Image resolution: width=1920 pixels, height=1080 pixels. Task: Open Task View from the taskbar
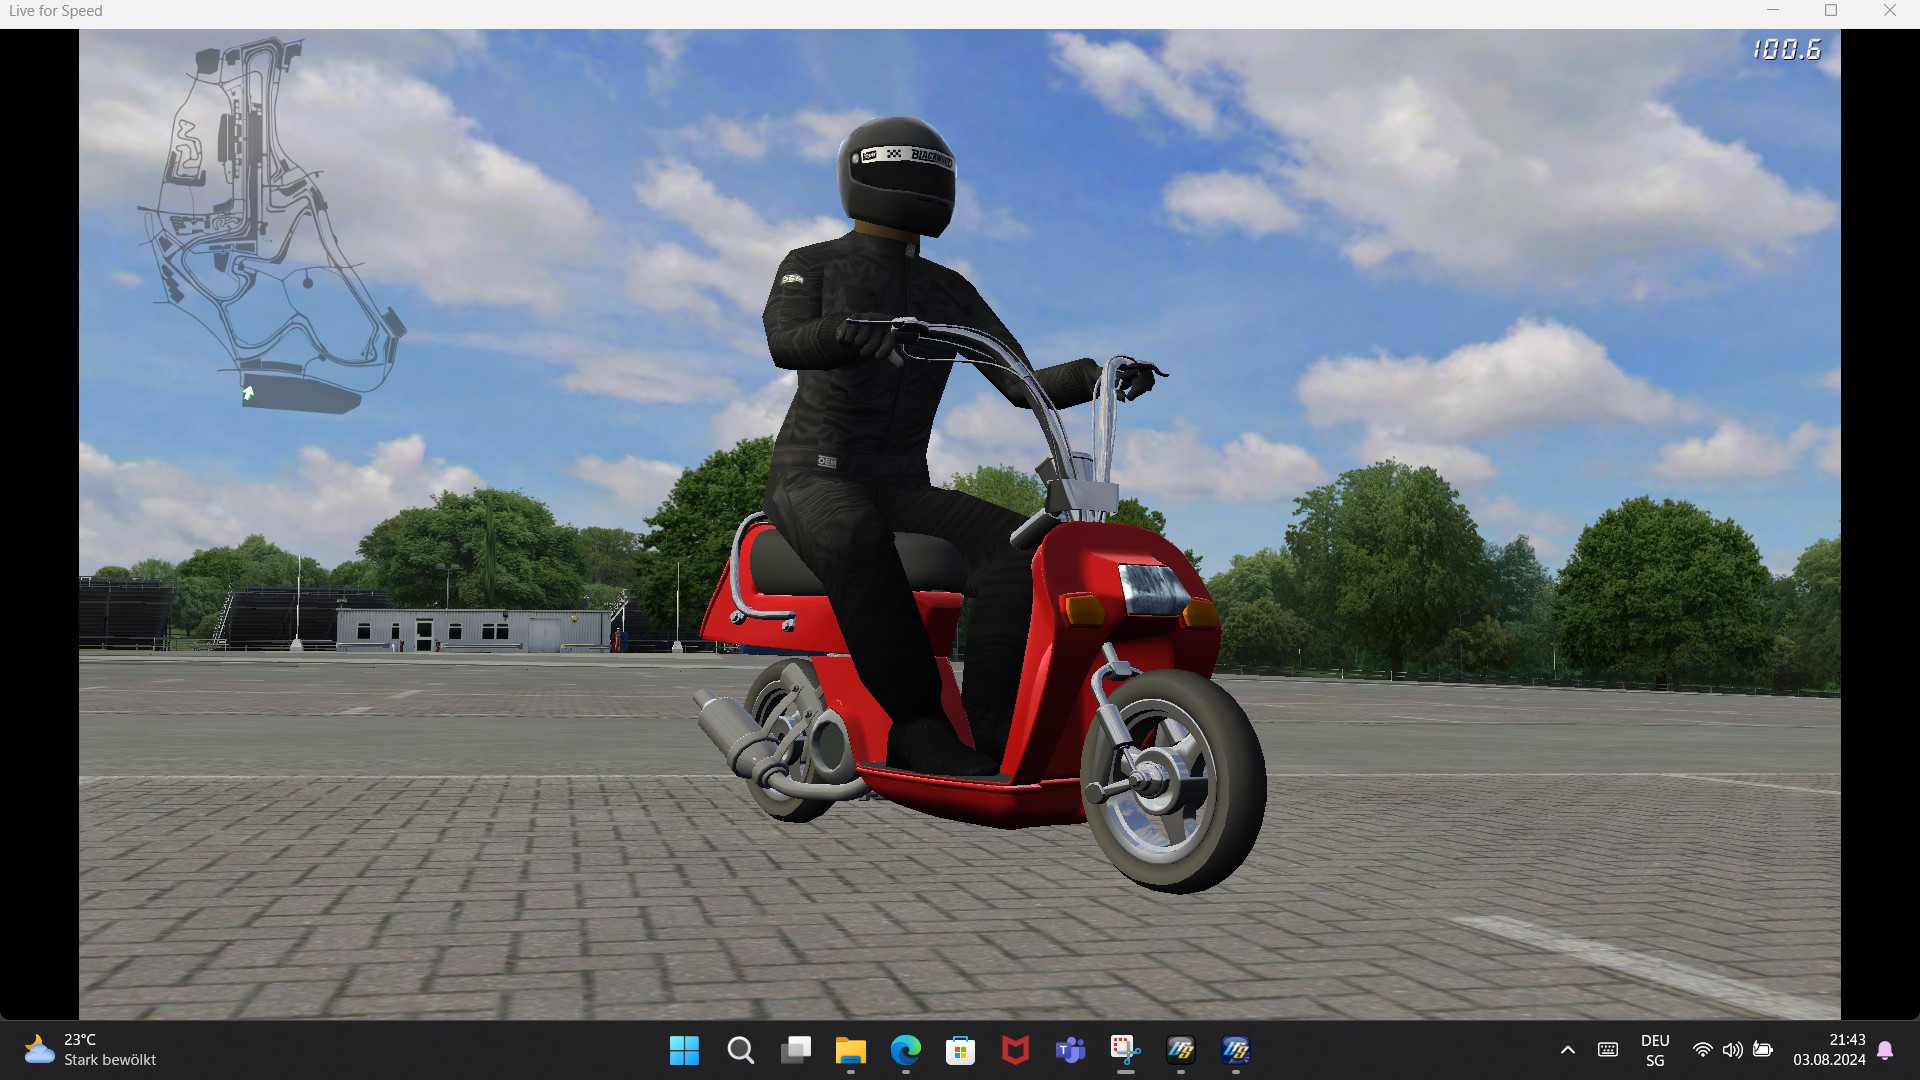click(796, 1050)
